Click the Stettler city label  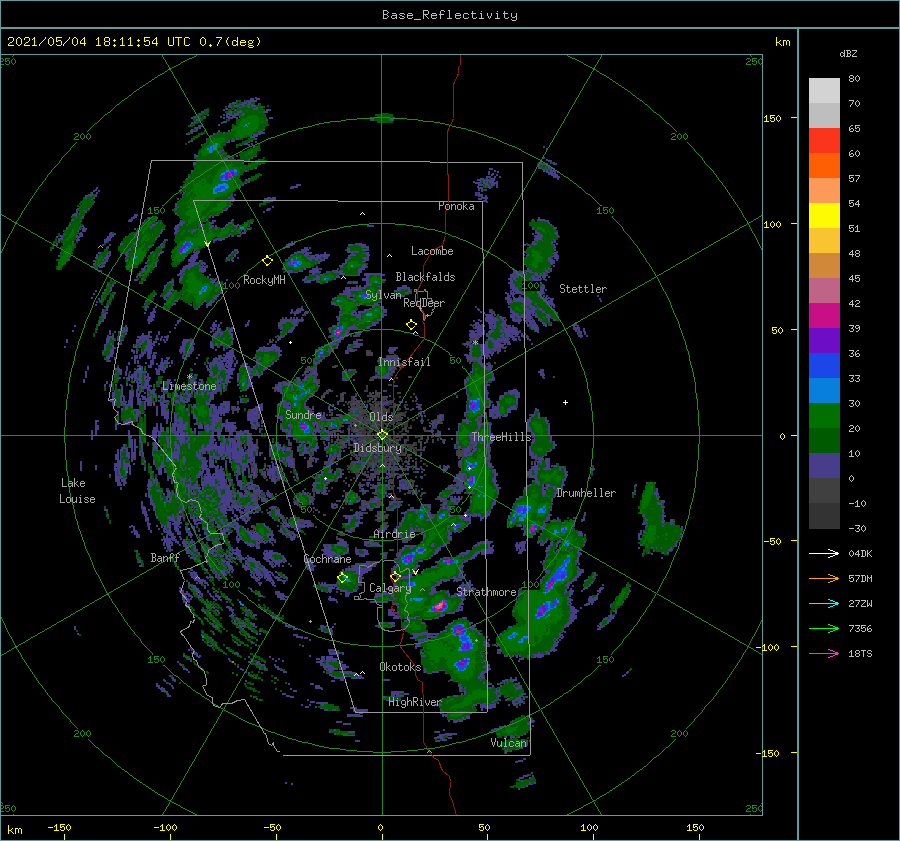click(x=583, y=289)
